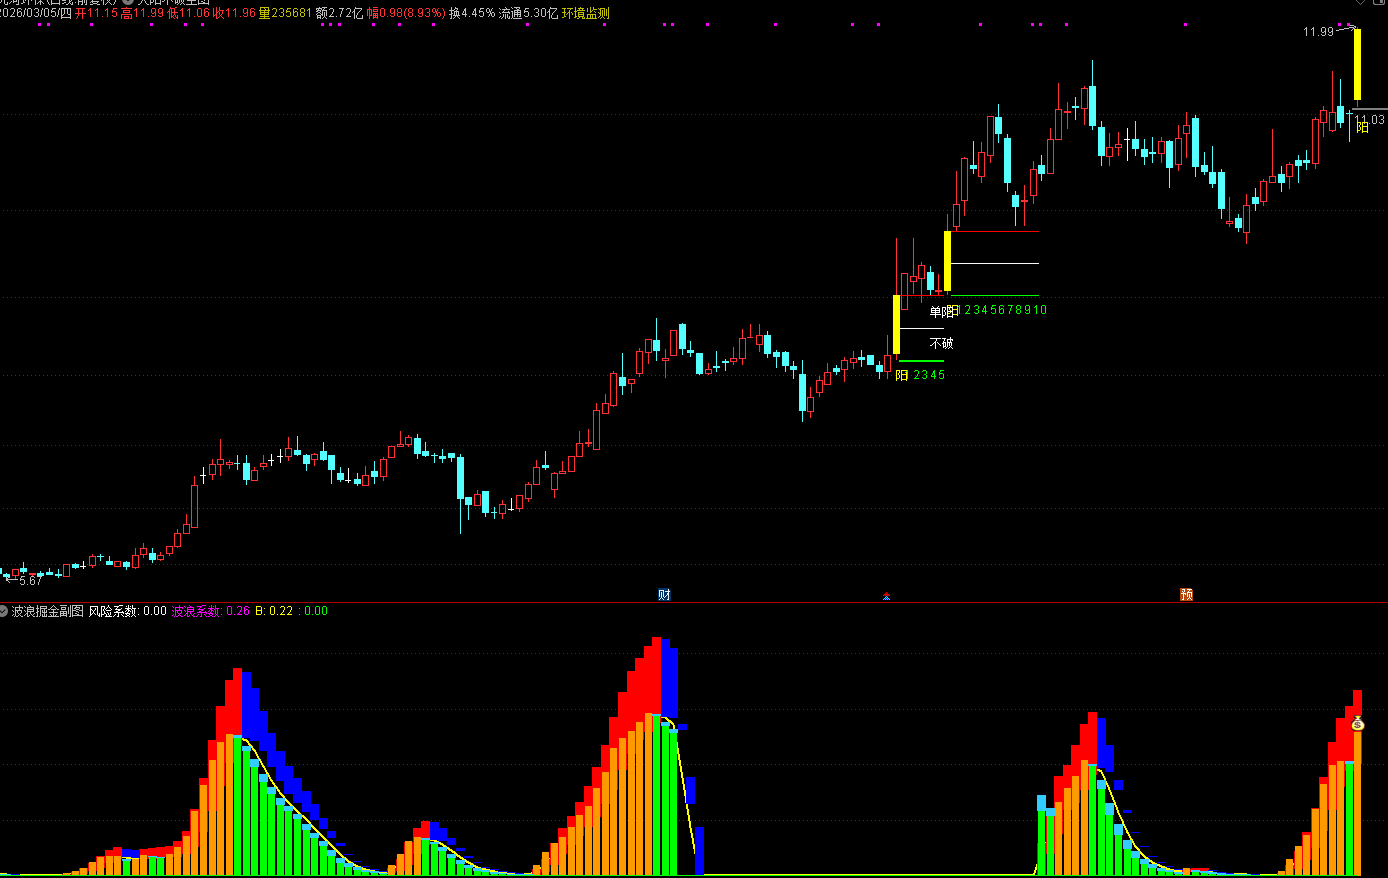Click the money bag icon on indicator
The width and height of the screenshot is (1388, 878).
coord(1357,723)
